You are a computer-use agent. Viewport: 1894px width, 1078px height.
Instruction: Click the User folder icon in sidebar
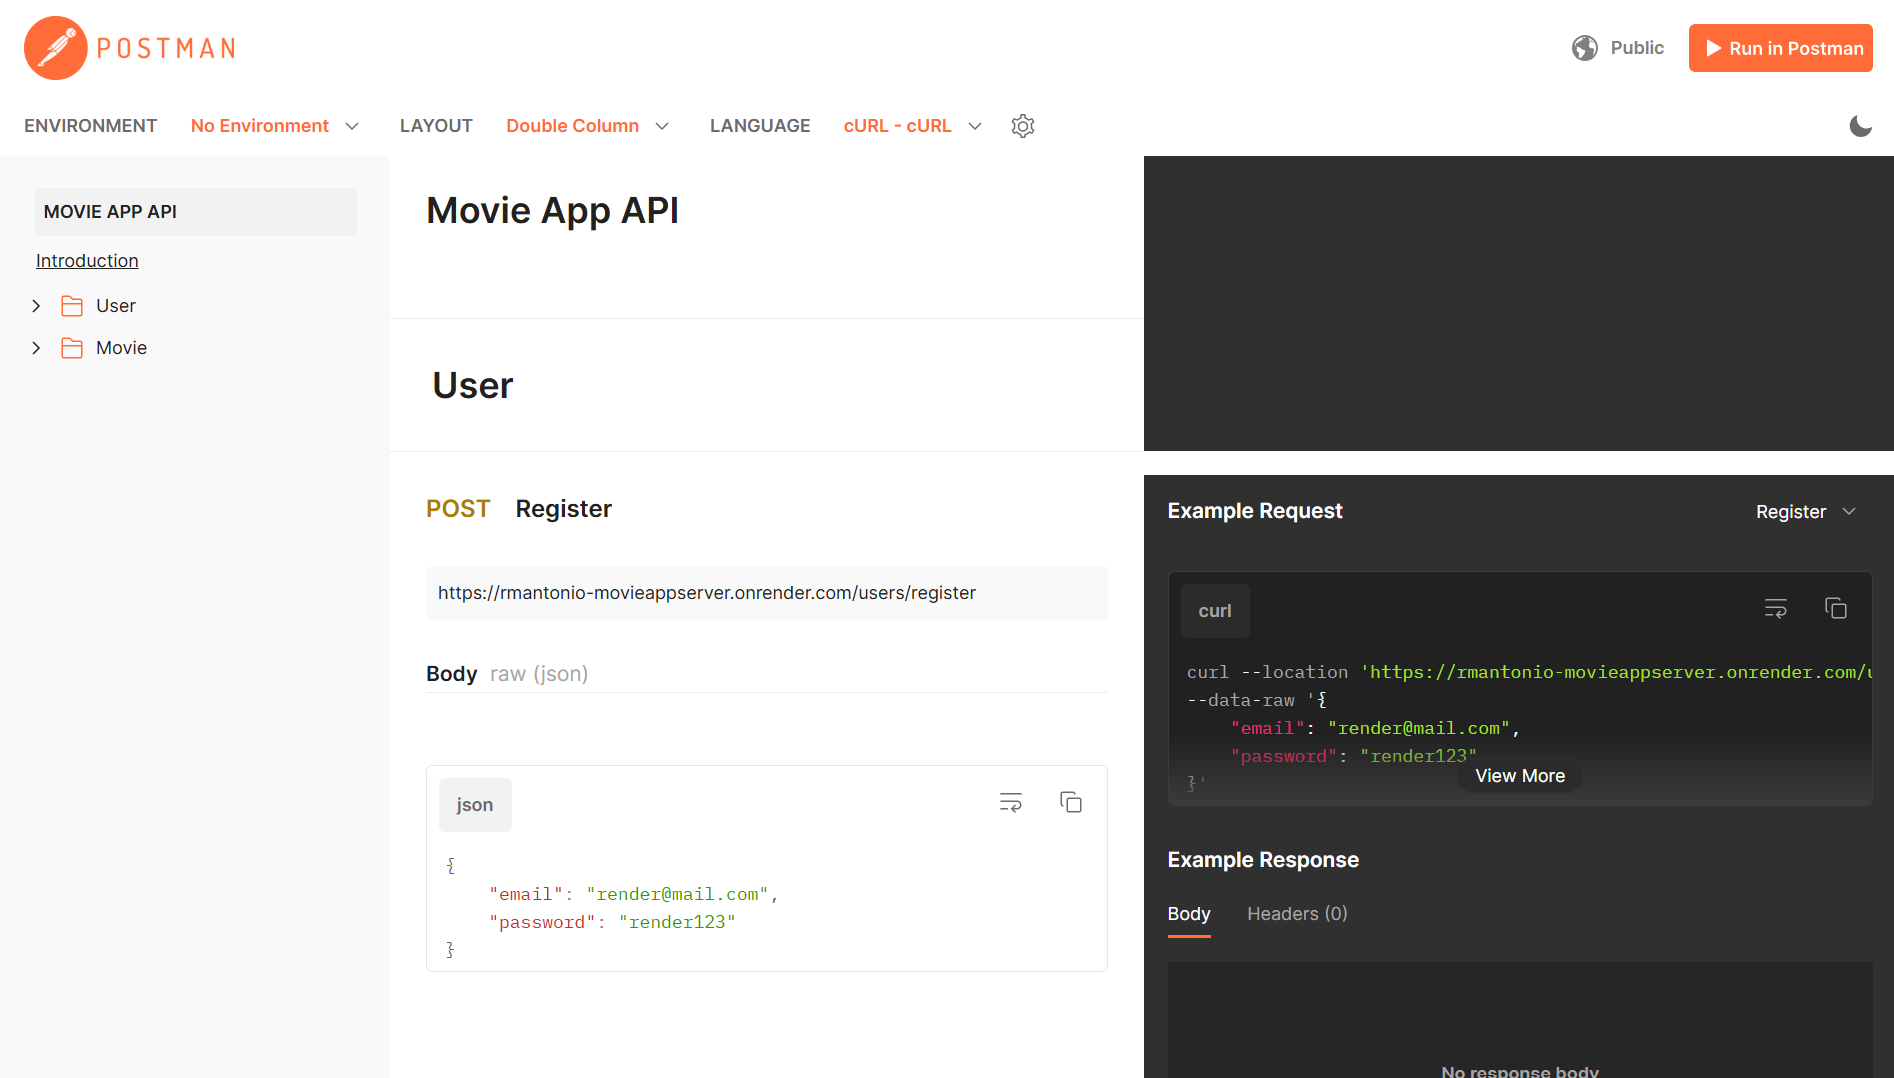point(71,305)
